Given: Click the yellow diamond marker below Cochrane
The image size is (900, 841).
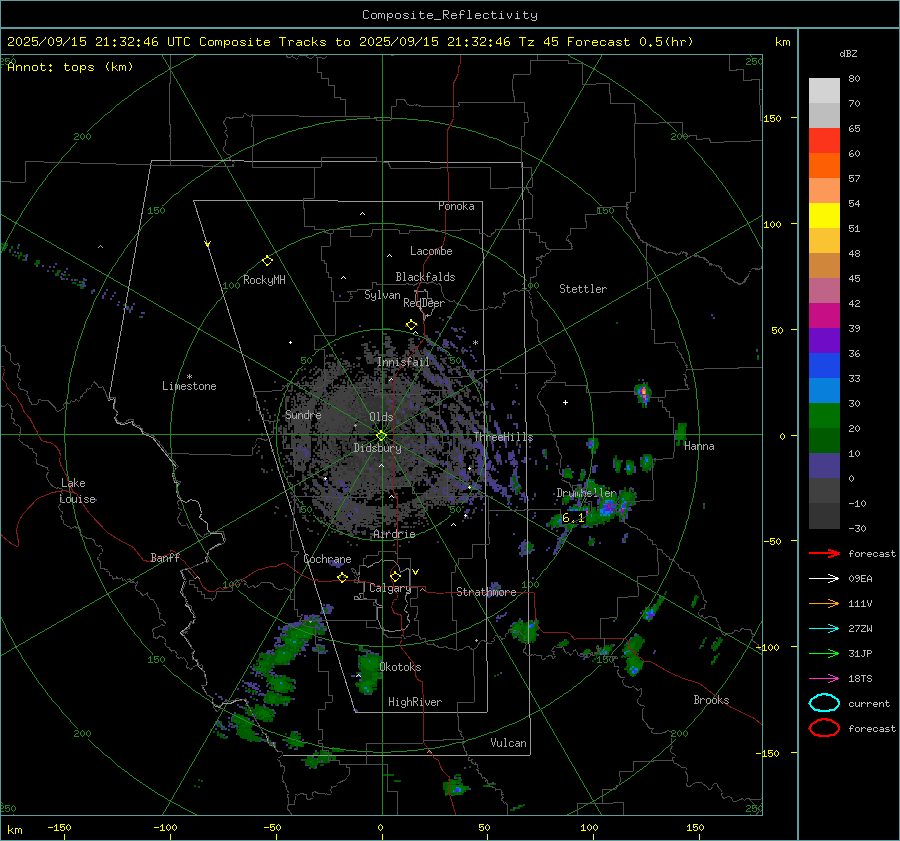Looking at the screenshot, I should tap(343, 577).
